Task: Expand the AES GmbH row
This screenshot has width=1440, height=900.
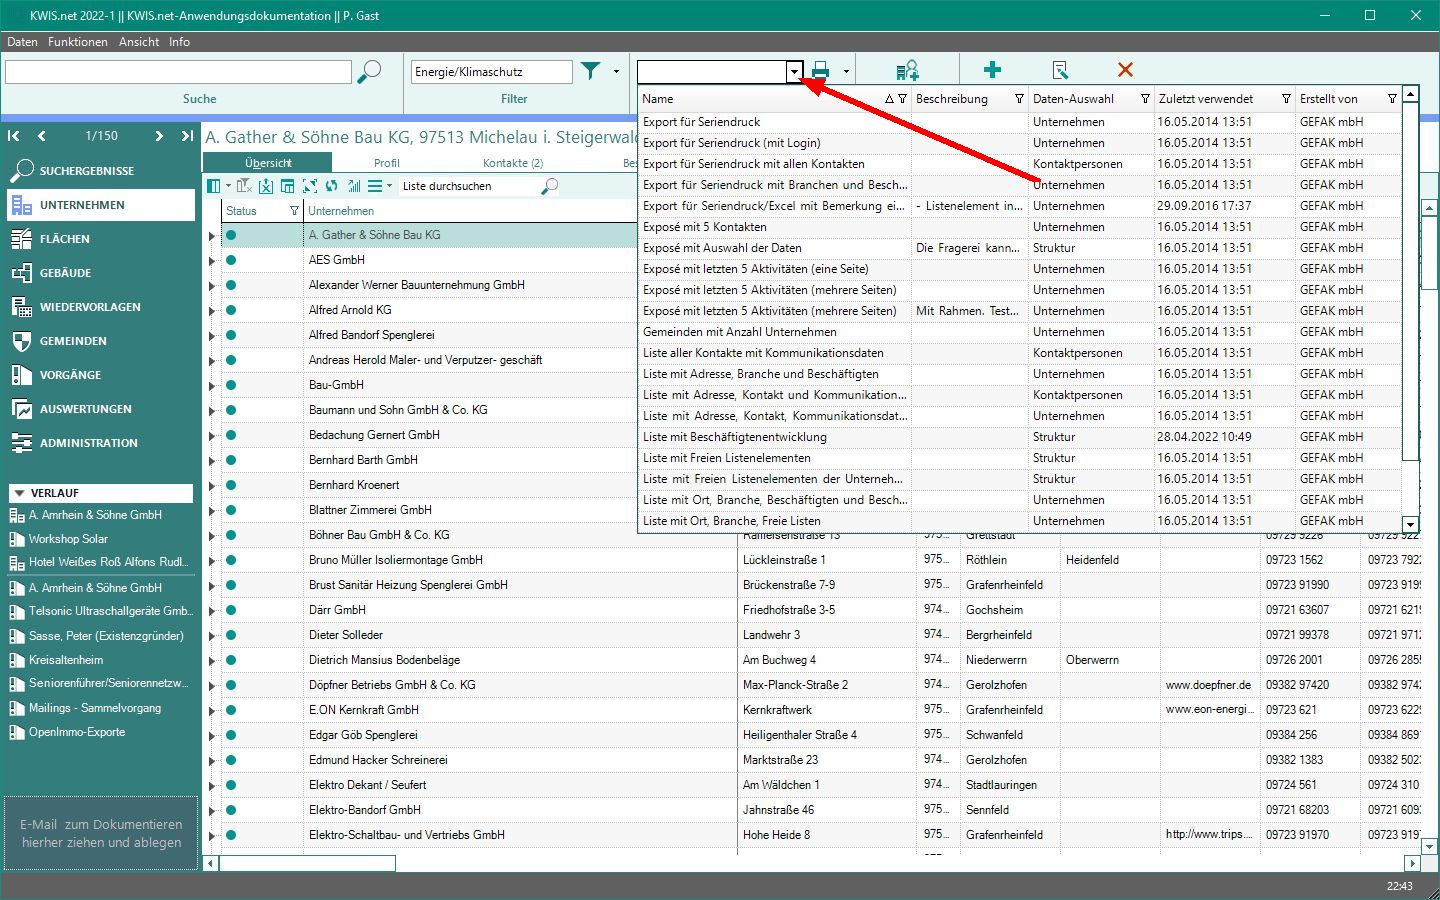Action: pos(212,261)
